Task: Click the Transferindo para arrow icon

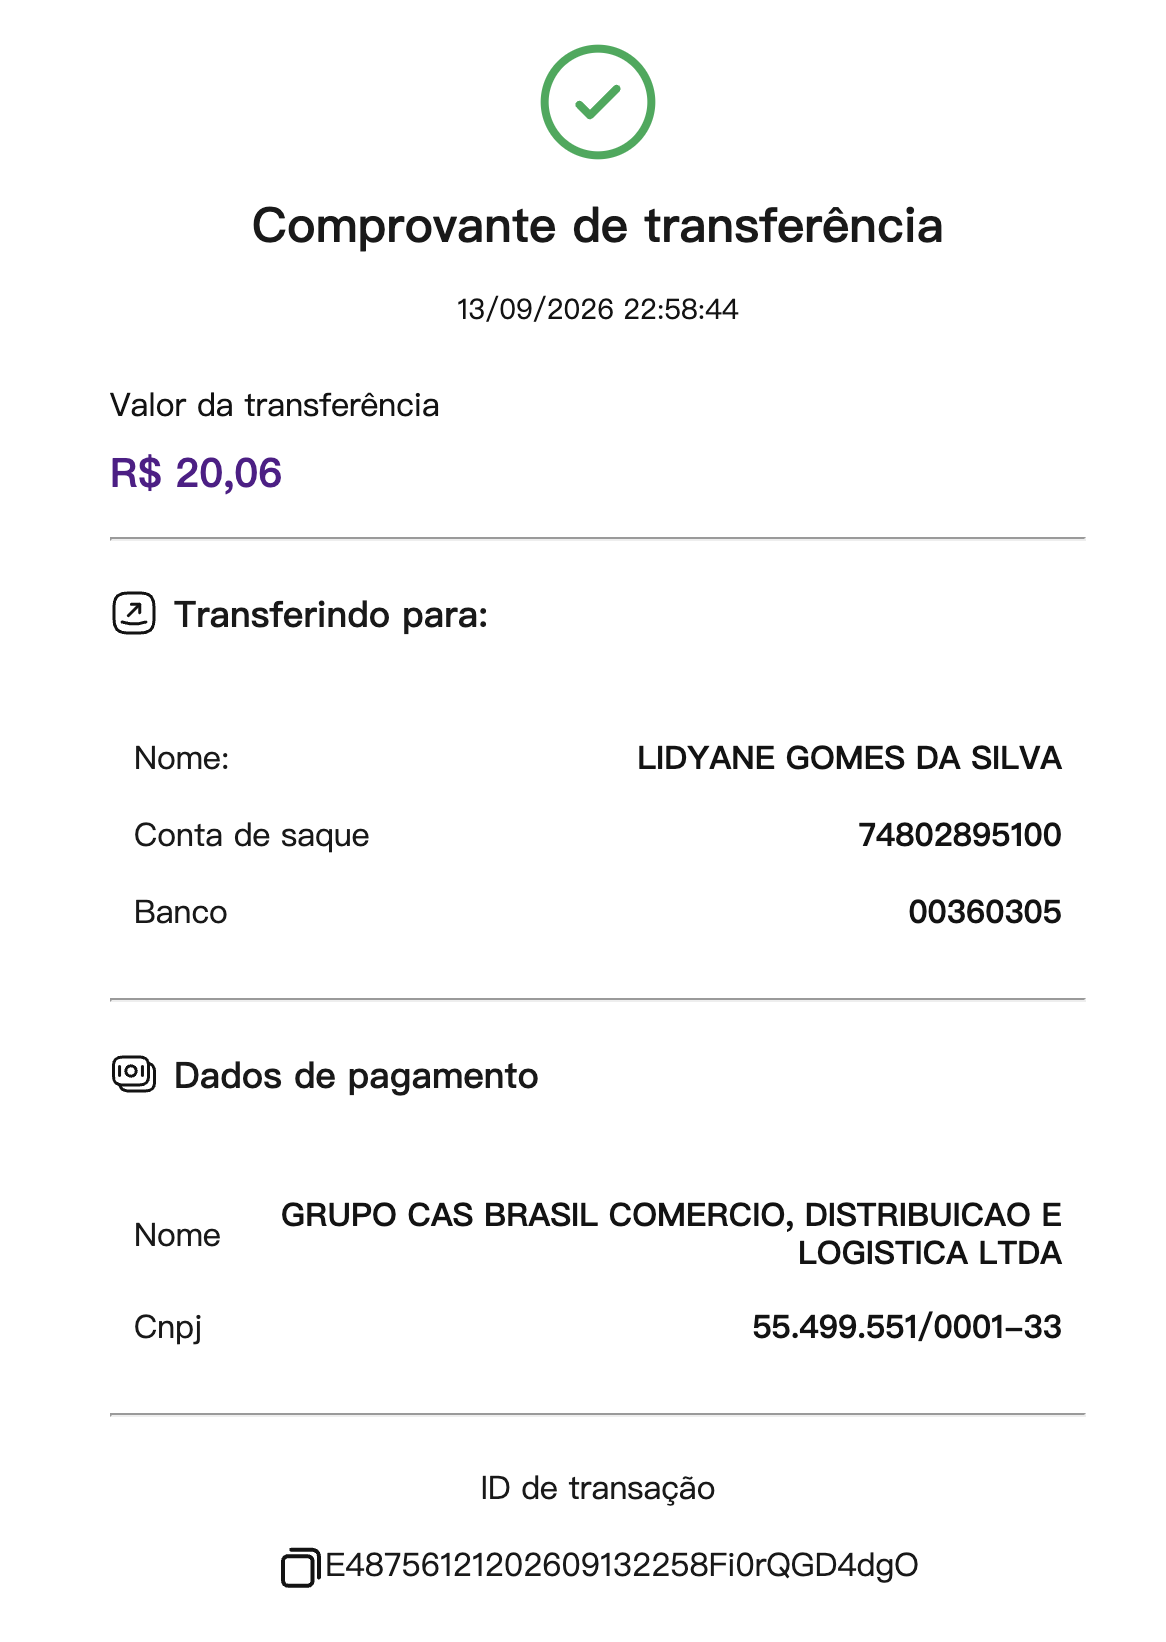Action: [133, 614]
